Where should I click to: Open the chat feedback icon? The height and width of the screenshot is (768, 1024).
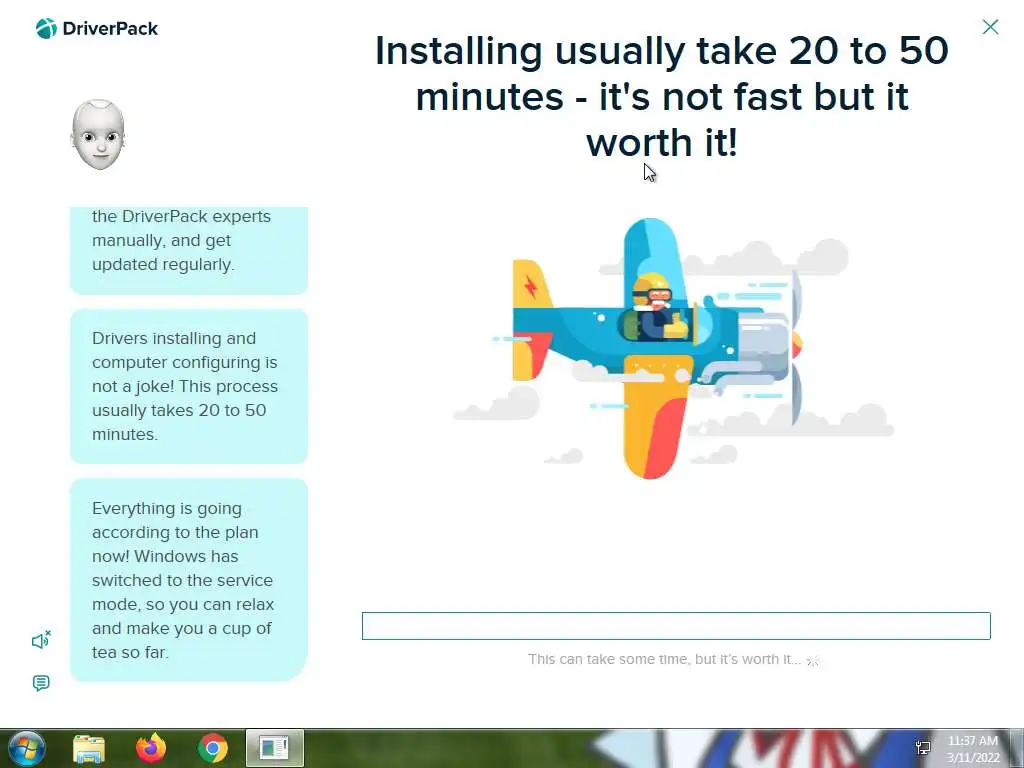point(41,683)
